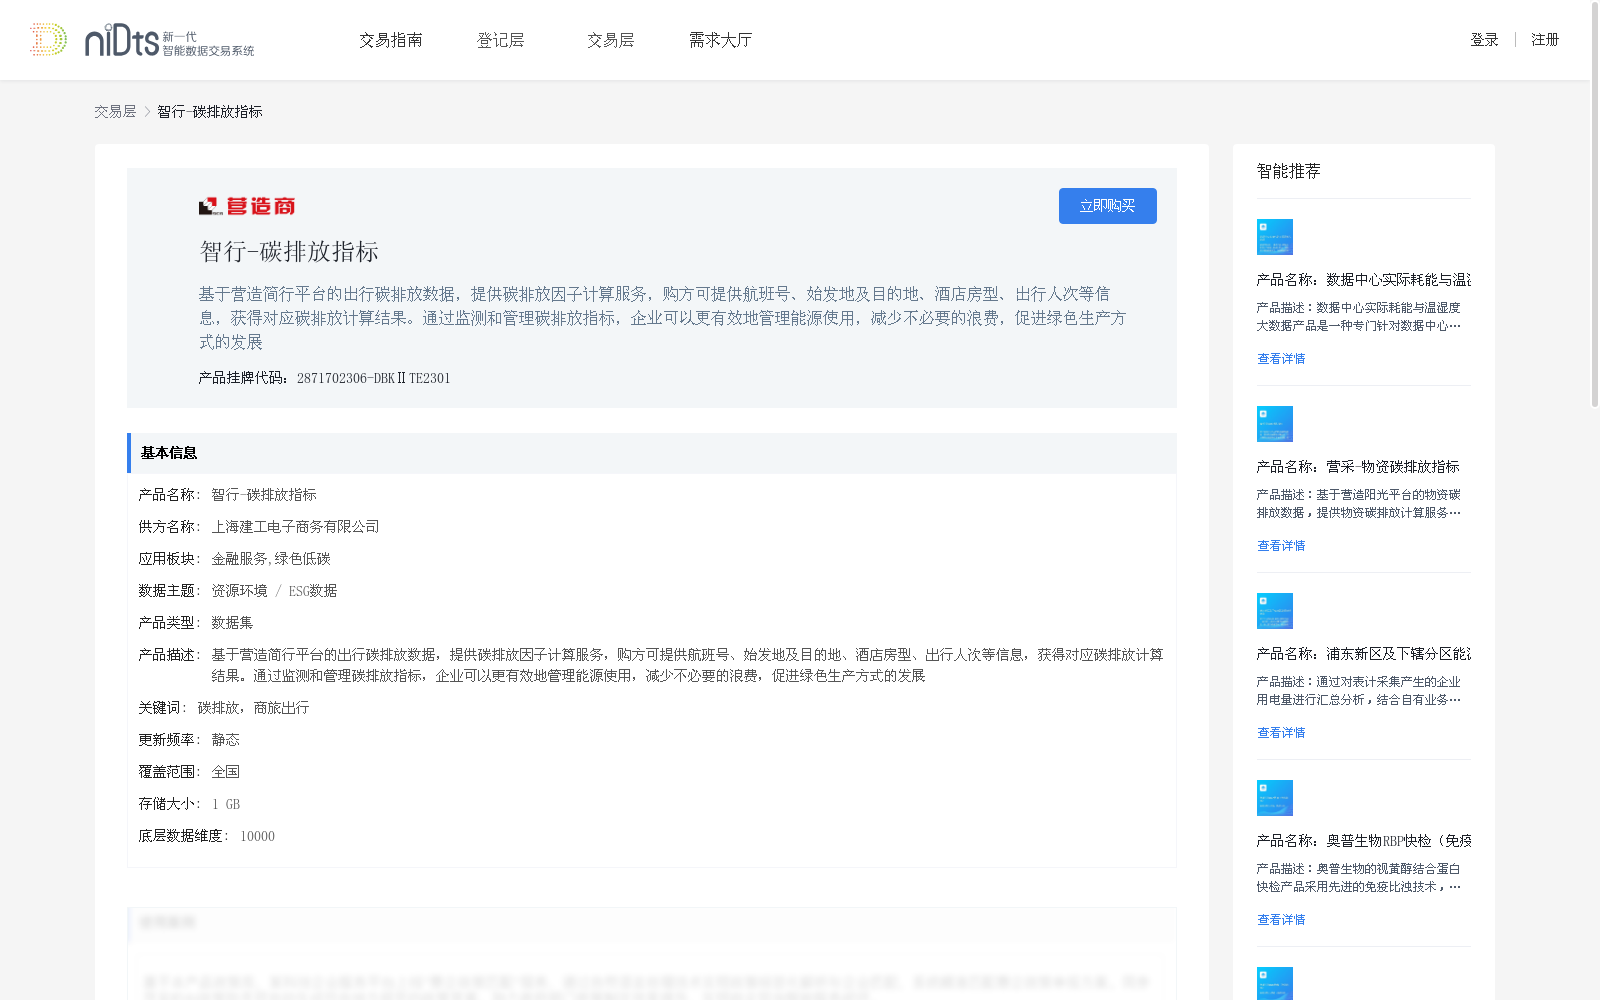Viewport: 1600px width, 1000px height.
Task: Click heading 智行-碳排放指标
Action: [x=289, y=252]
